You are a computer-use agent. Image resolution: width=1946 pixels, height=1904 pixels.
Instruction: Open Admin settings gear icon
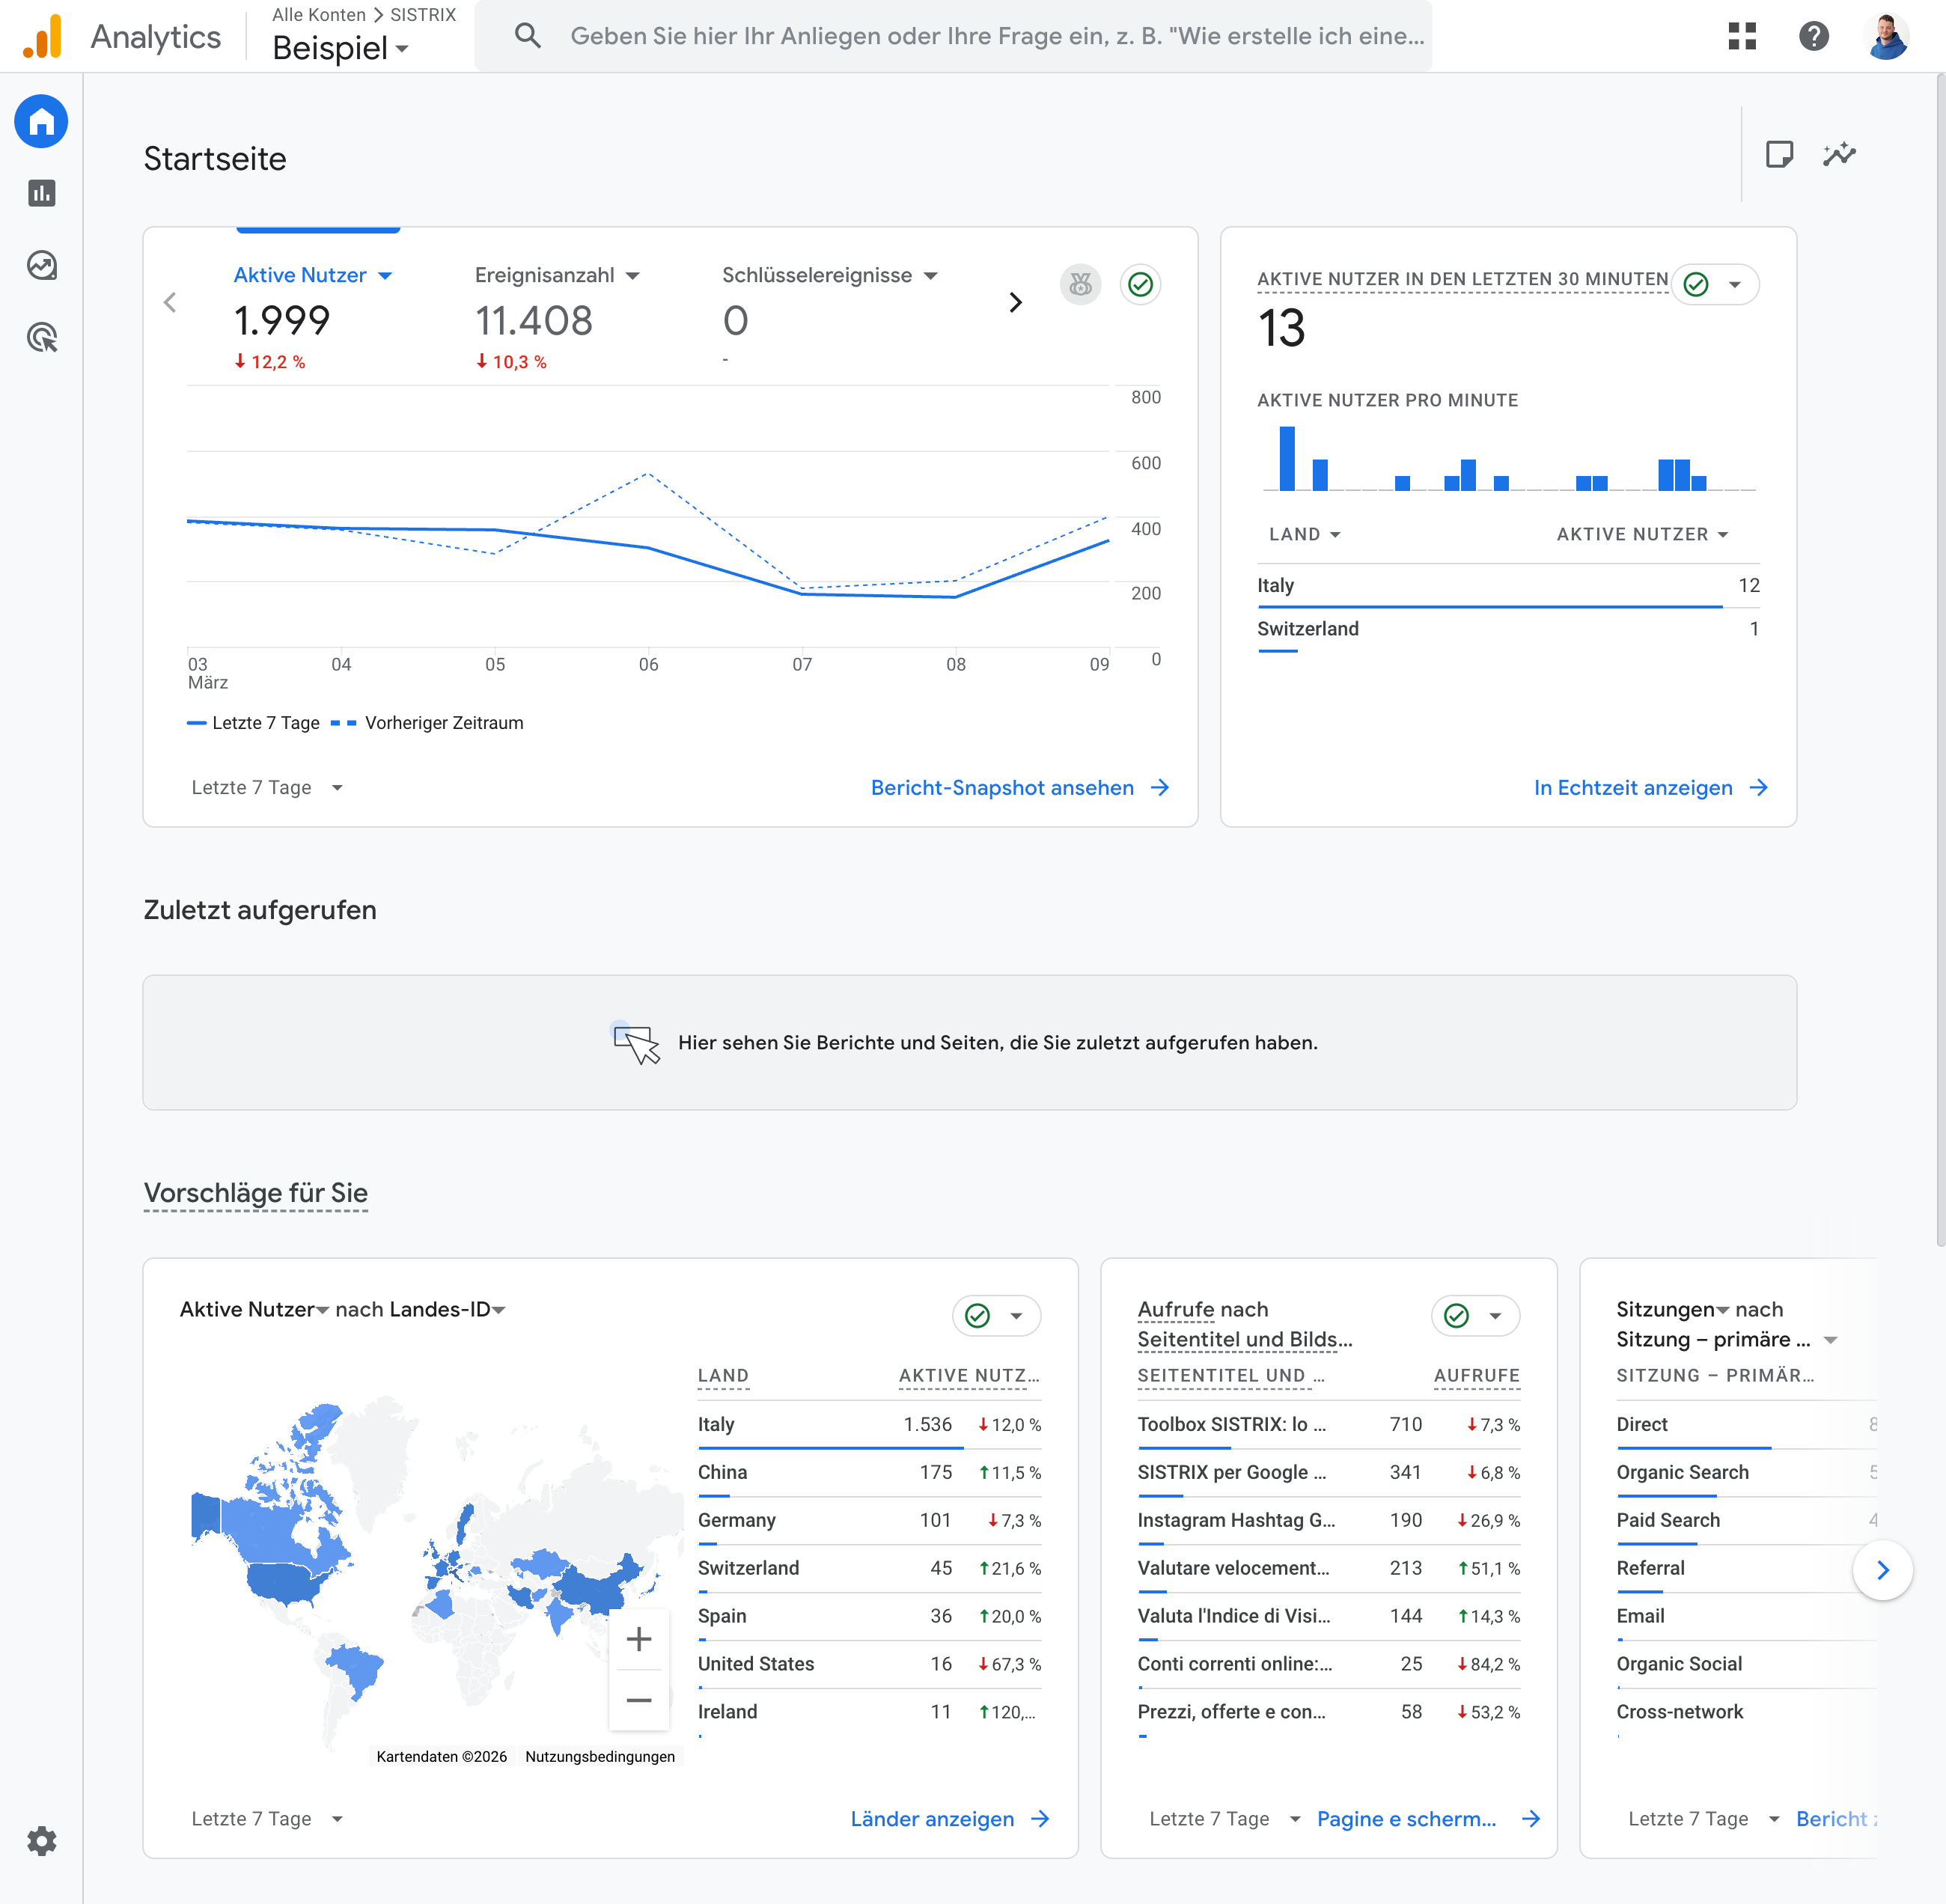pyautogui.click(x=41, y=1841)
